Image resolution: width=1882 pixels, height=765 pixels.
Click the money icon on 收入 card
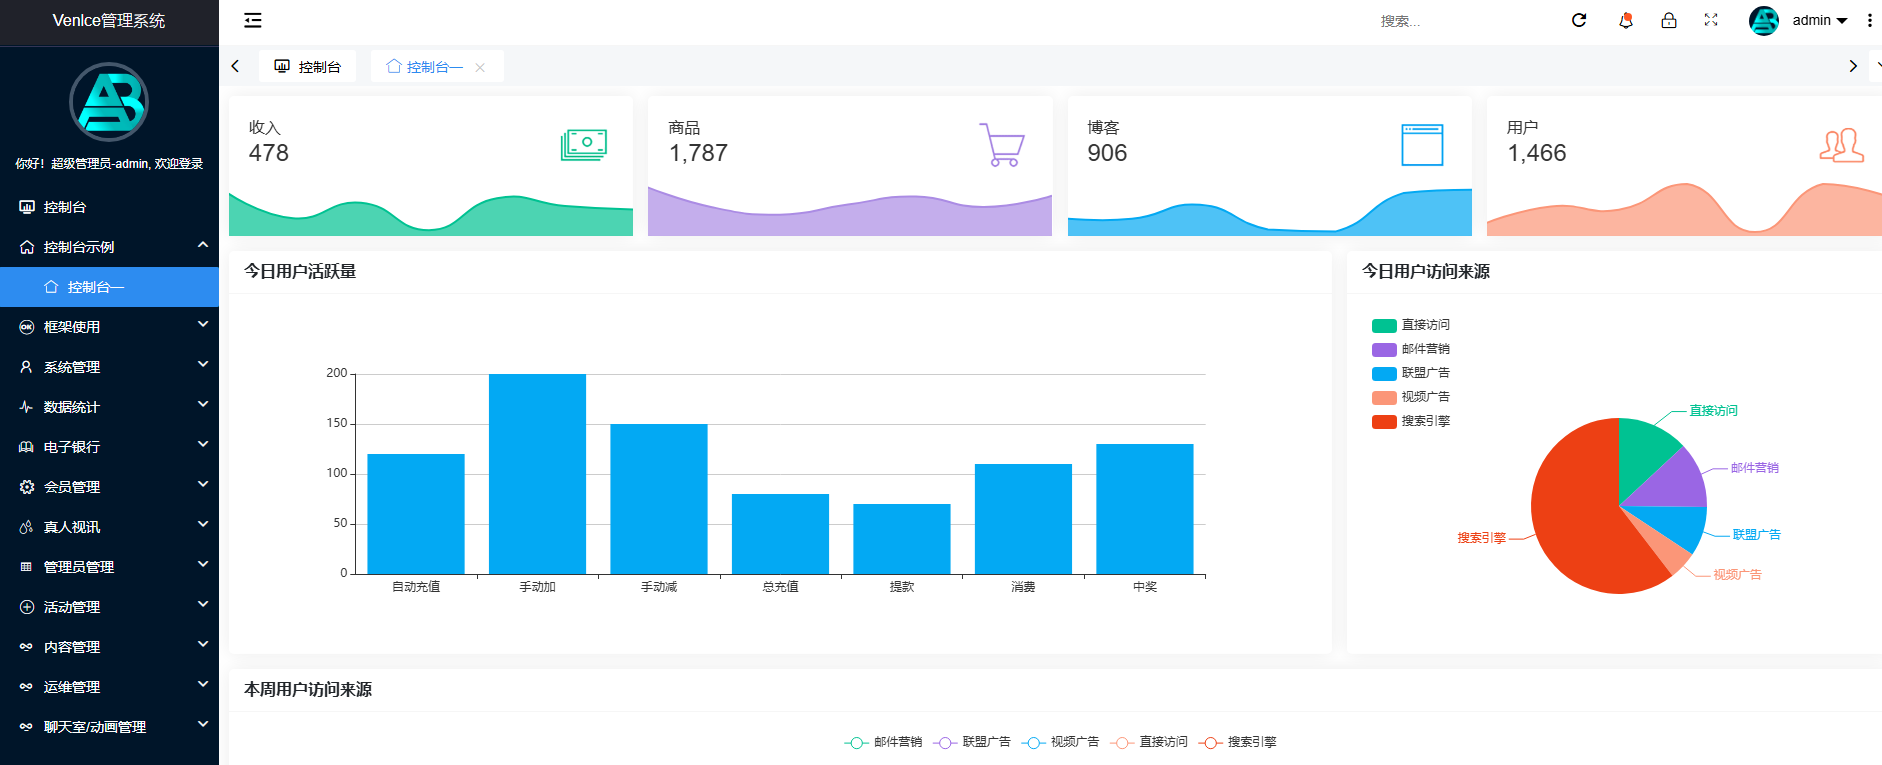[584, 145]
